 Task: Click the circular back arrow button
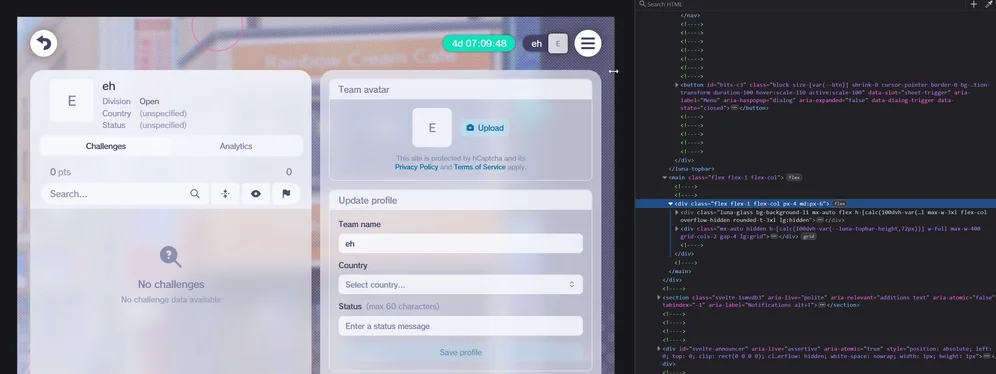coord(44,43)
